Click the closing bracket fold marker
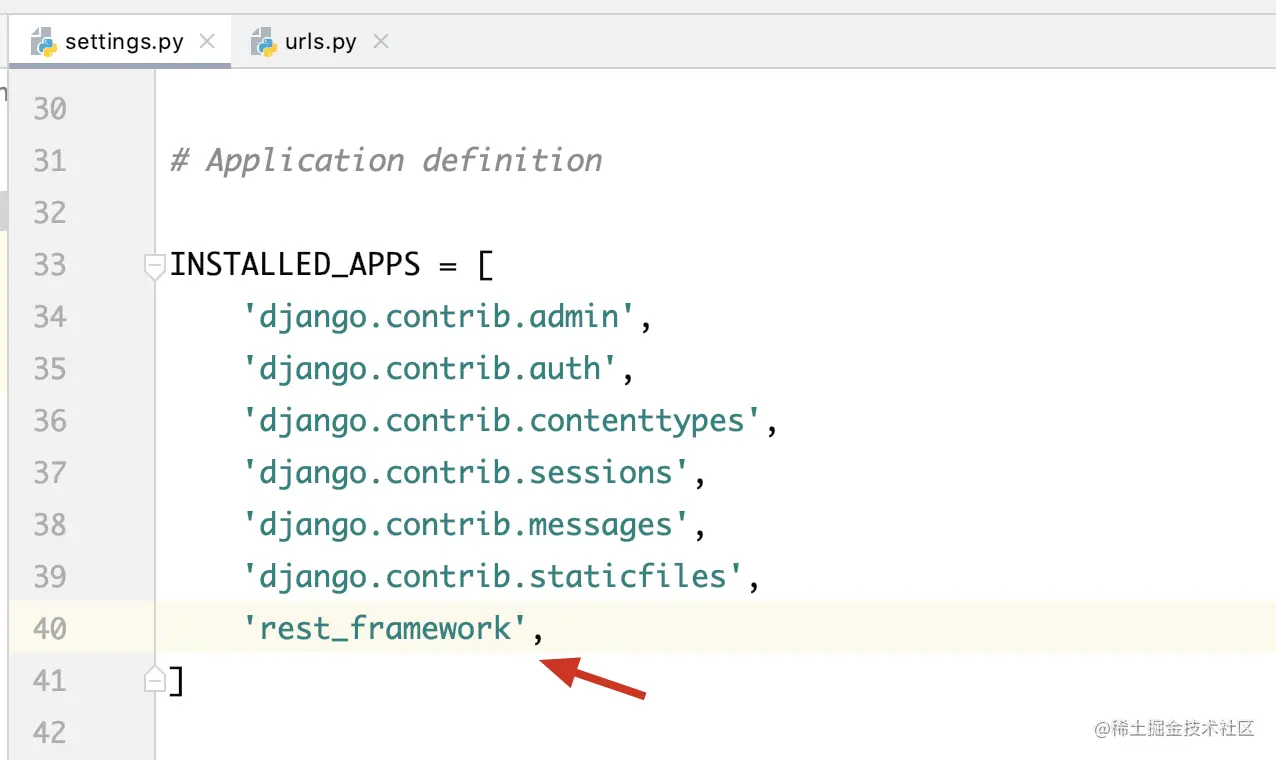Screen dimensions: 1276x760 tap(155, 680)
